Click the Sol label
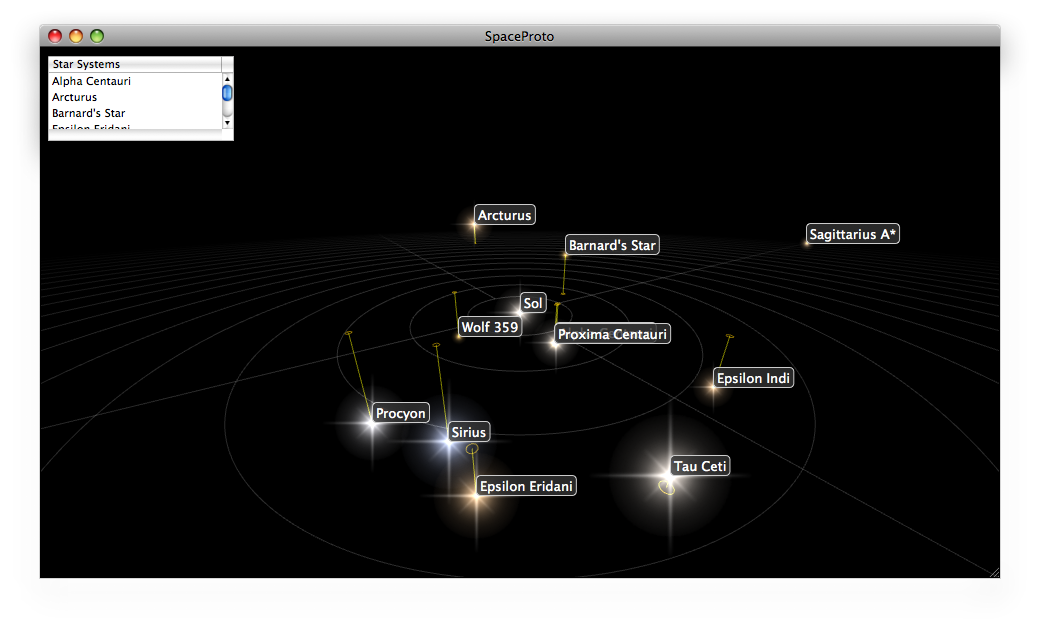 click(533, 303)
